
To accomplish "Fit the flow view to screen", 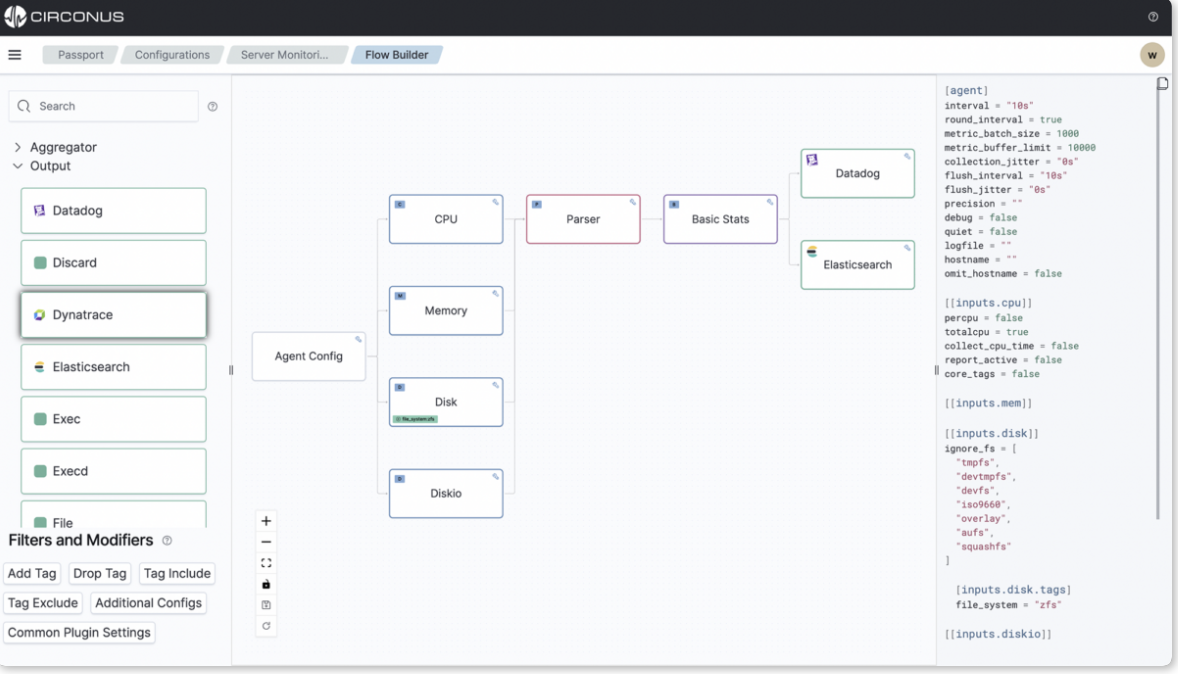I will [266, 563].
